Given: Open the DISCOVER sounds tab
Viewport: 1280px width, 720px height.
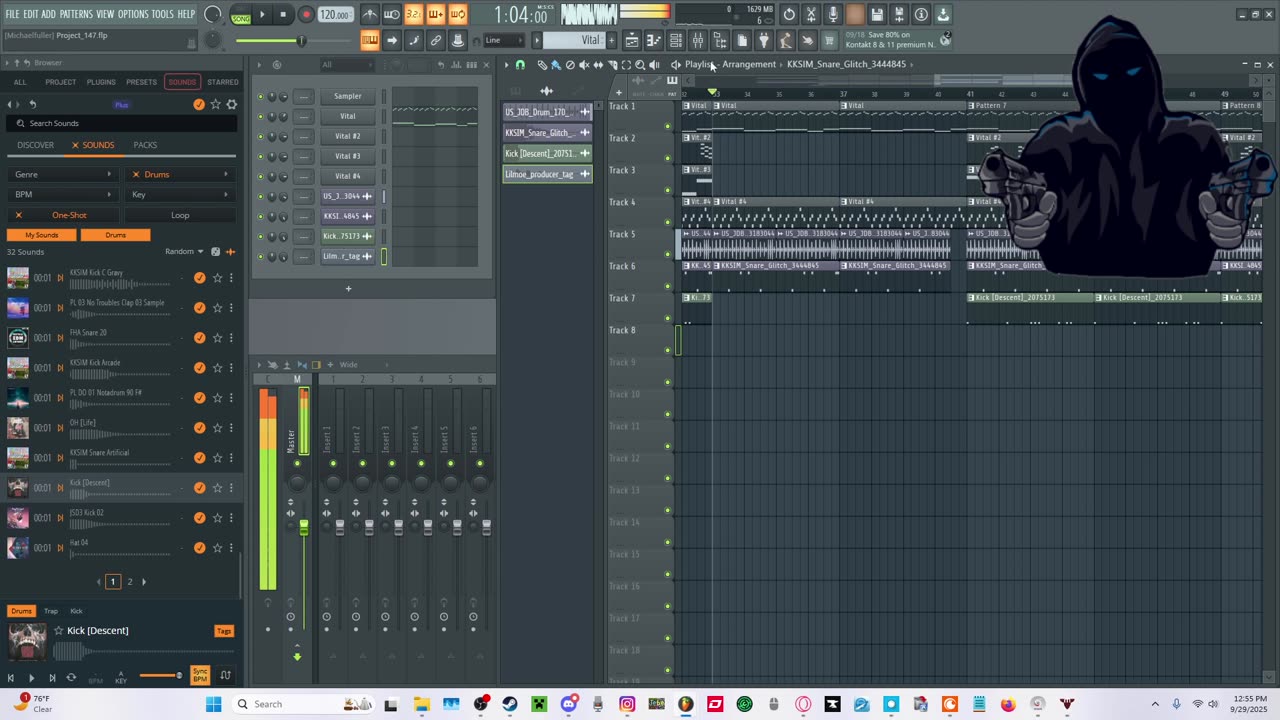Looking at the screenshot, I should point(35,145).
